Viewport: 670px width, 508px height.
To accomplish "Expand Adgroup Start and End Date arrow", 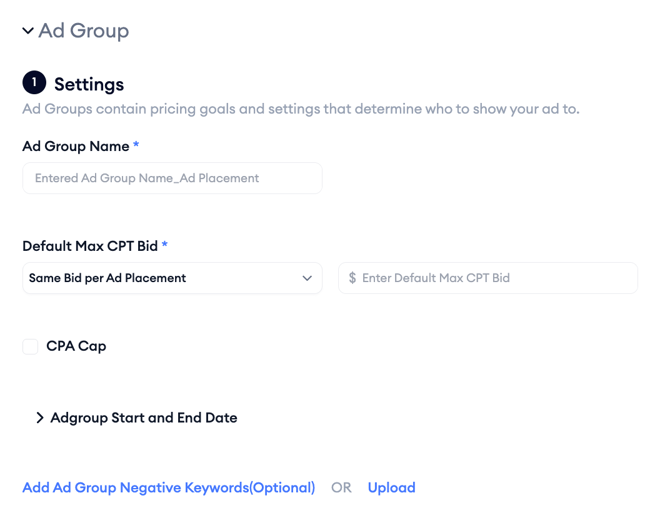I will click(40, 418).
